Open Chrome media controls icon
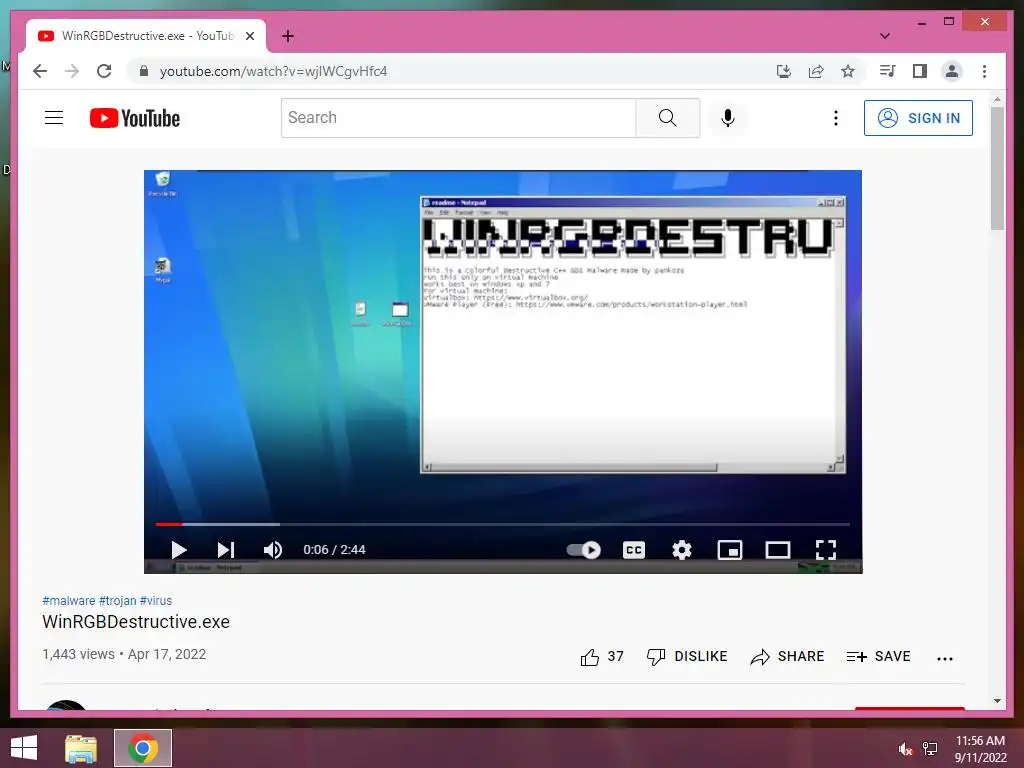This screenshot has width=1024, height=768. pos(888,71)
